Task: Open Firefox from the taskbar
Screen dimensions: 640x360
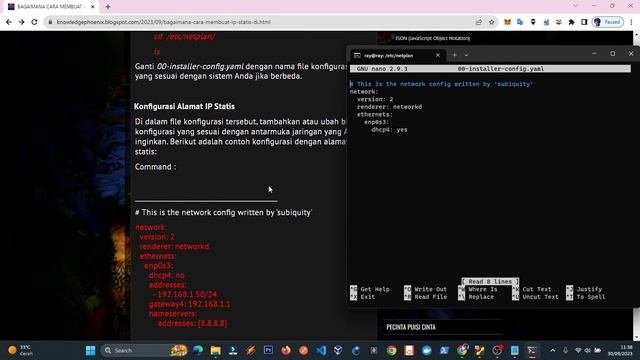Action: 286,350
